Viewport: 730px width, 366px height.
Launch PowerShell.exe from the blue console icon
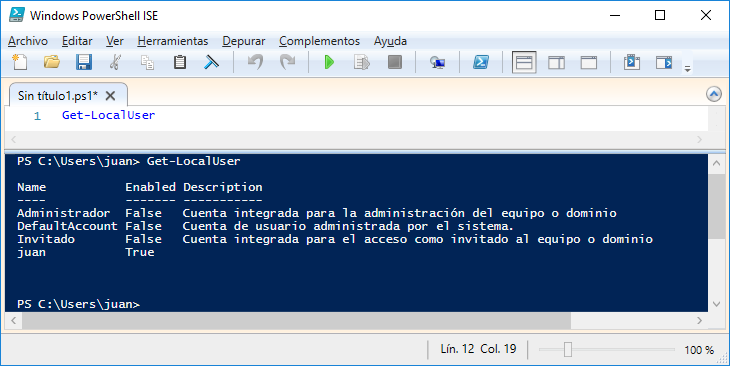point(480,62)
